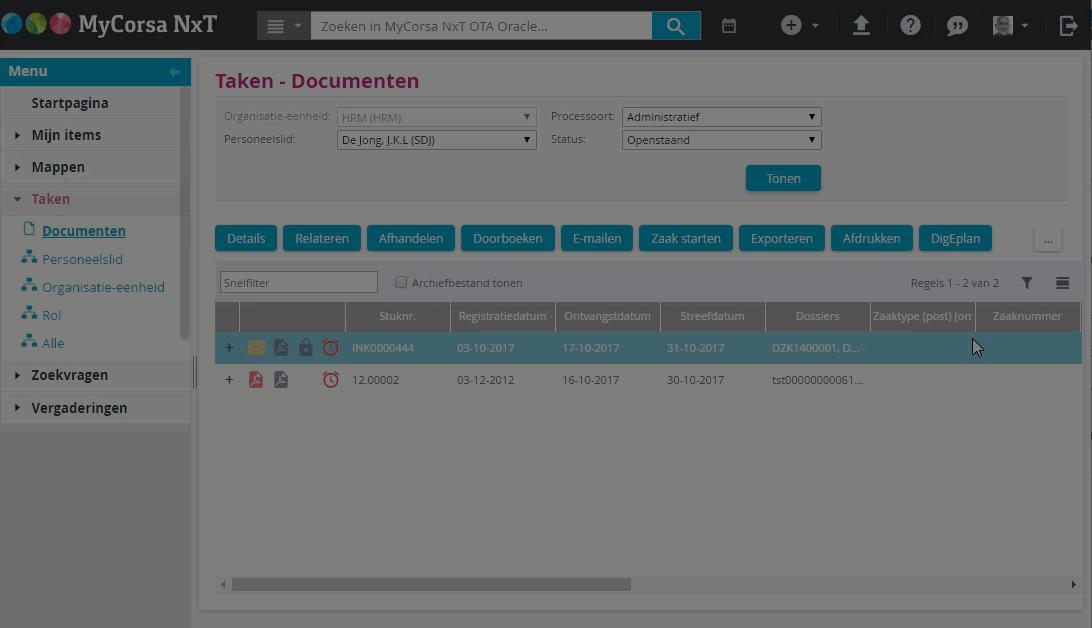This screenshot has width=1092, height=628.
Task: Click the Exporteren button
Action: [x=781, y=238]
